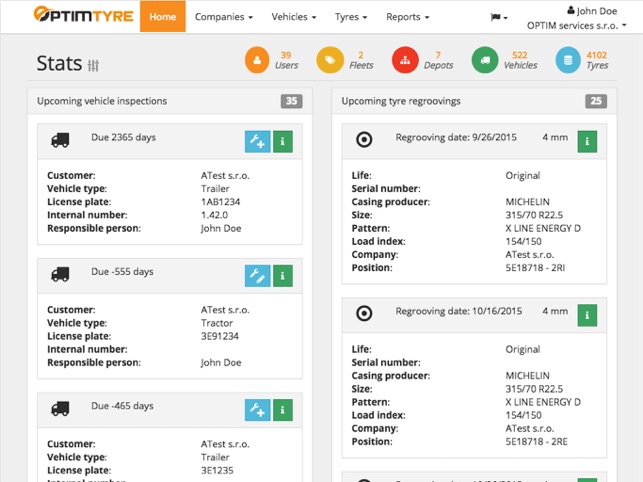Click the OptimTyre logo

(x=83, y=15)
